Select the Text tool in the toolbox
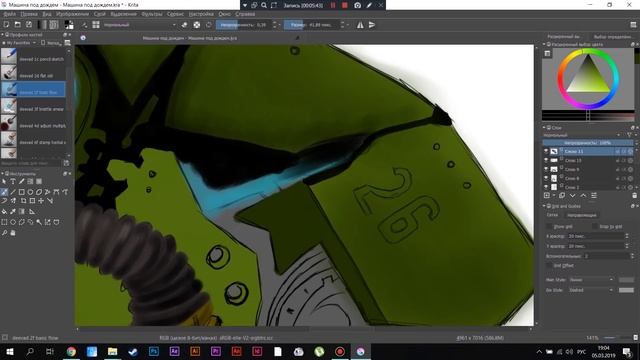640x360 pixels. tap(13, 181)
